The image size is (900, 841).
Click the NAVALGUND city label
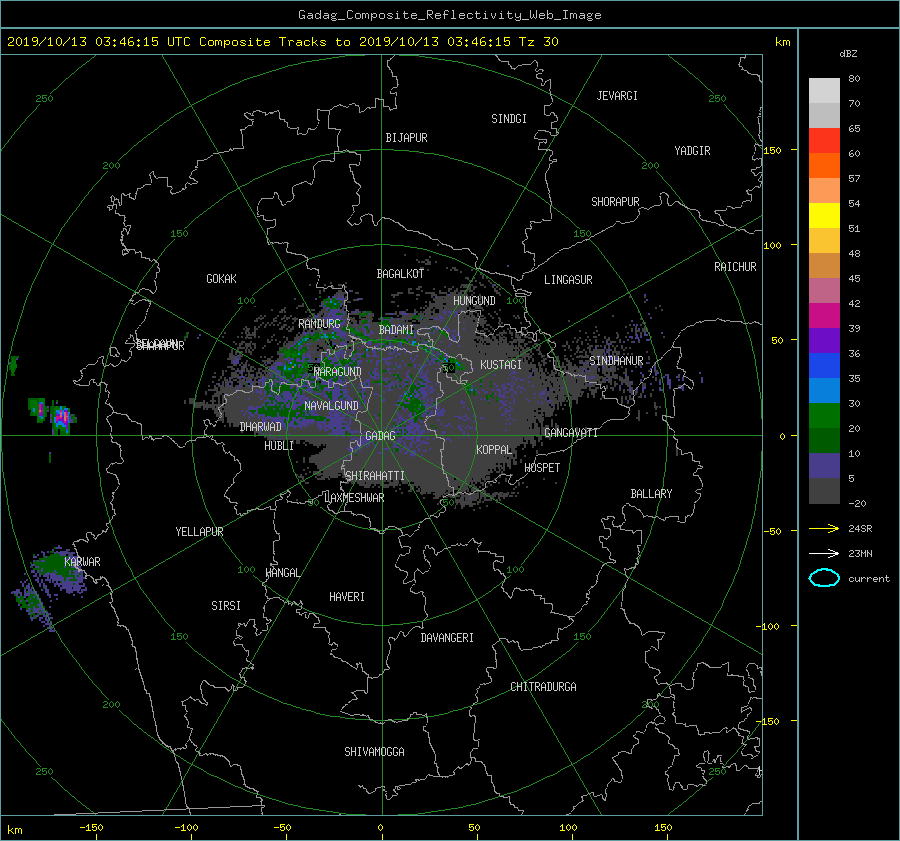coord(331,405)
